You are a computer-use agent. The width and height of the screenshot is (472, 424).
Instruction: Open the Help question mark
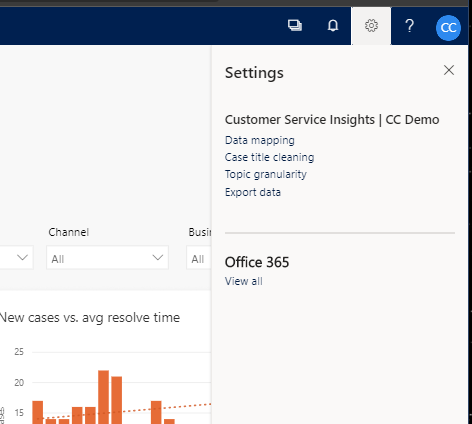pos(409,26)
